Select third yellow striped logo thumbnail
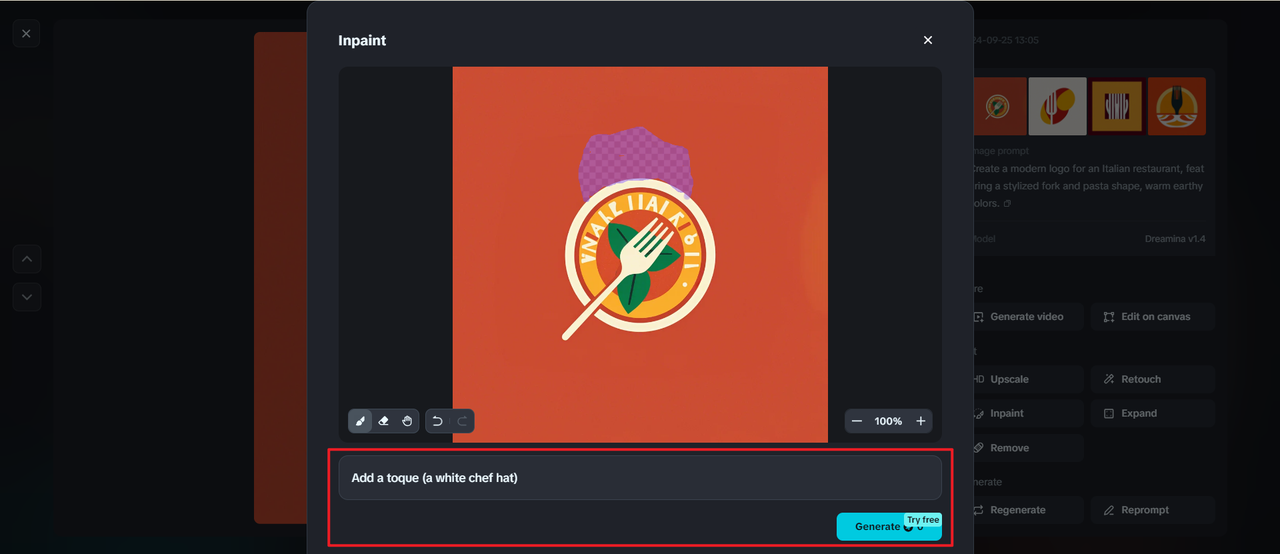This screenshot has width=1280, height=554. tap(1117, 106)
